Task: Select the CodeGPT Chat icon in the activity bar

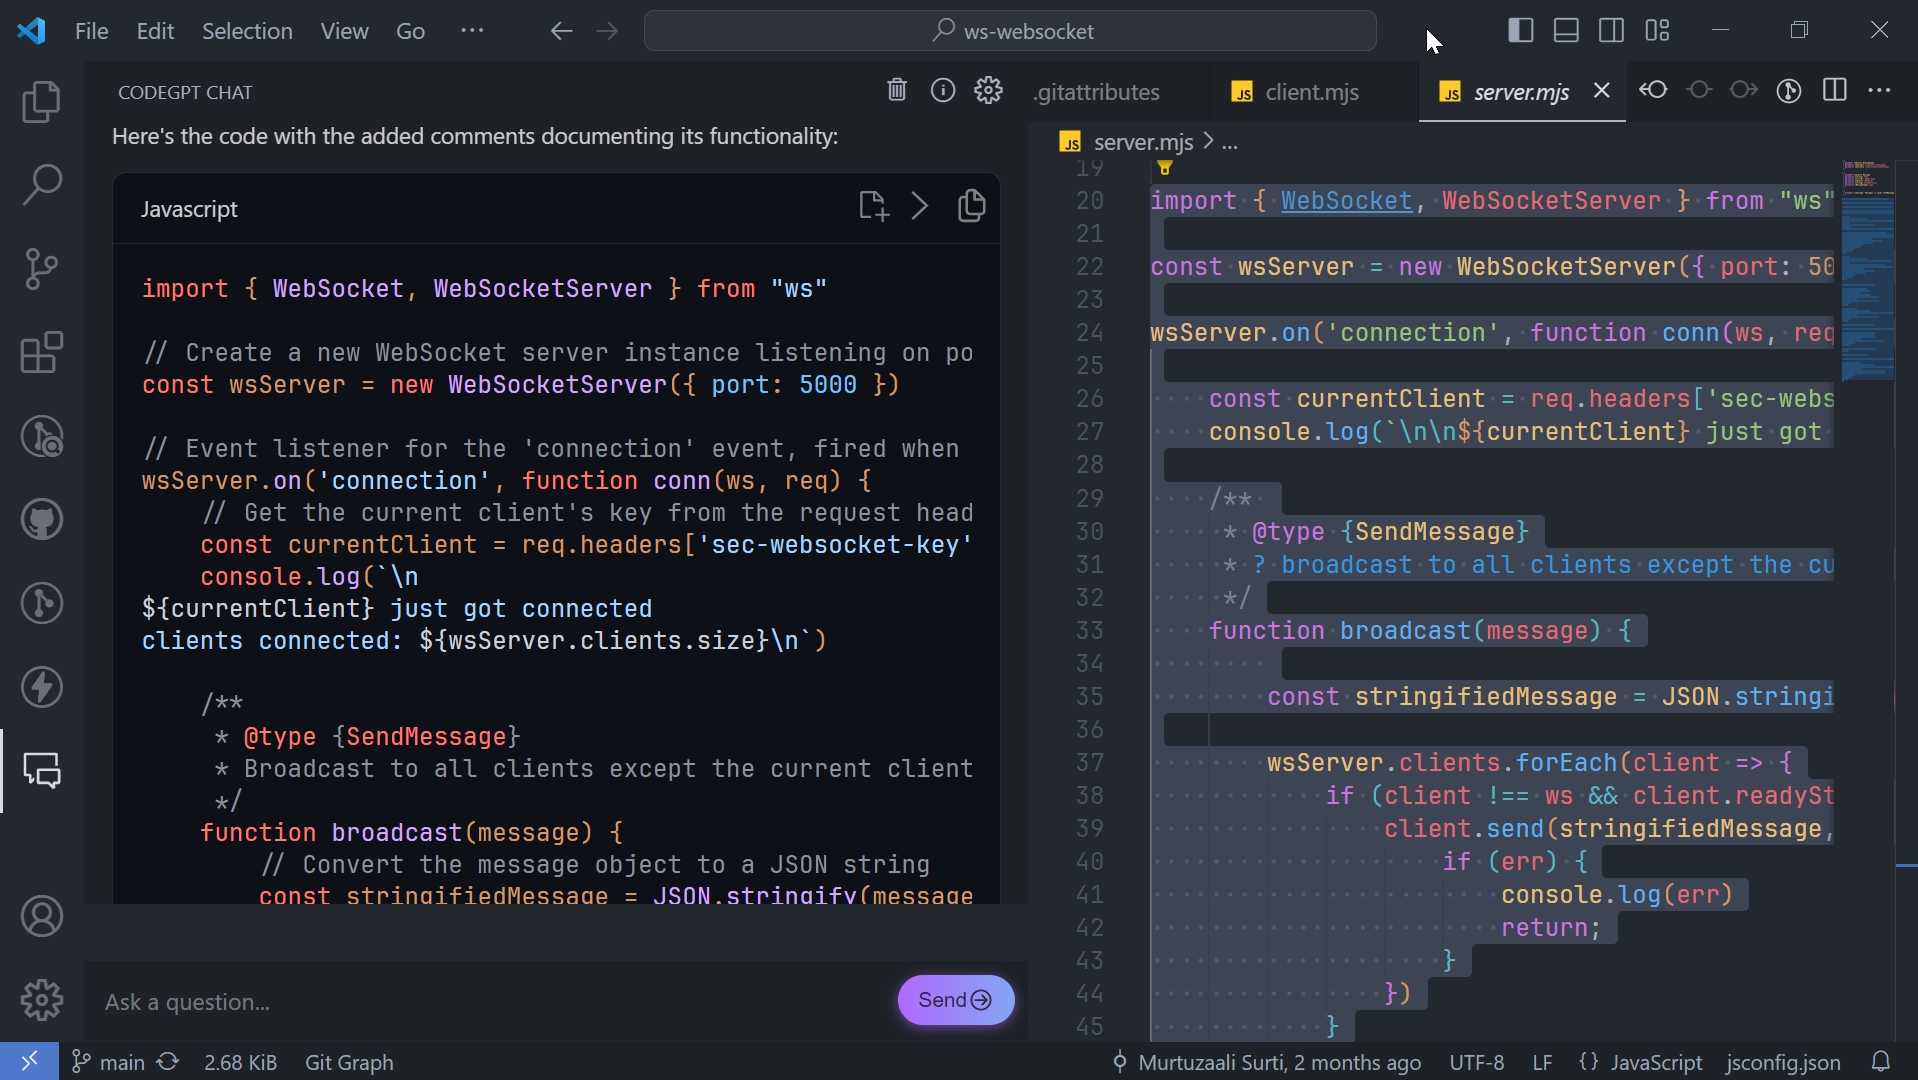Action: tap(42, 770)
